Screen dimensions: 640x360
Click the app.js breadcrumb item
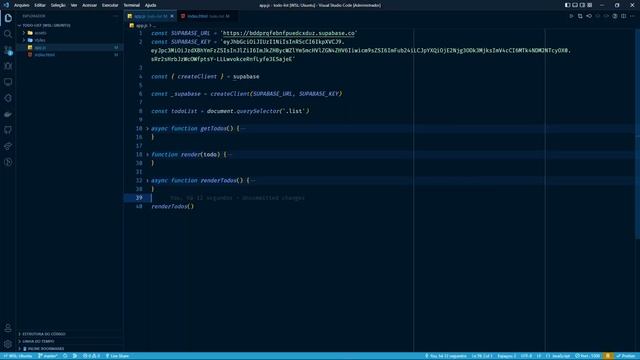[x=142, y=25]
